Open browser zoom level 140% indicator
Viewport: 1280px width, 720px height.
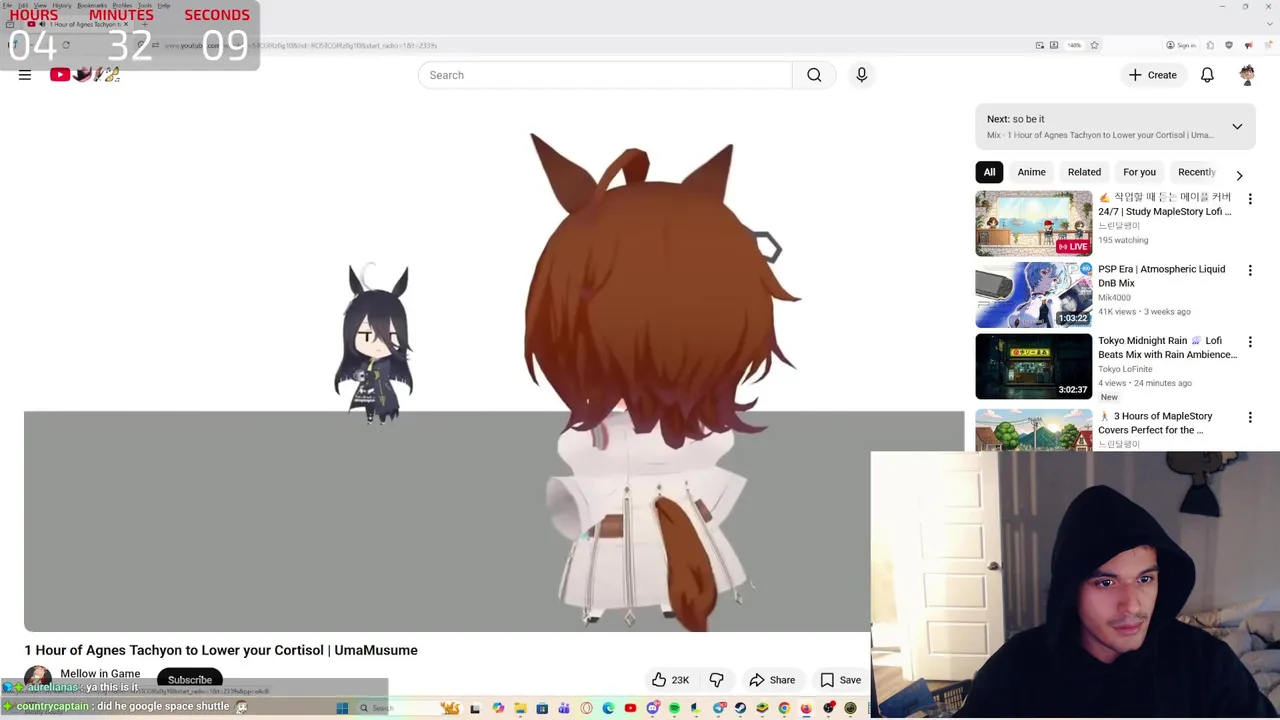[1074, 45]
